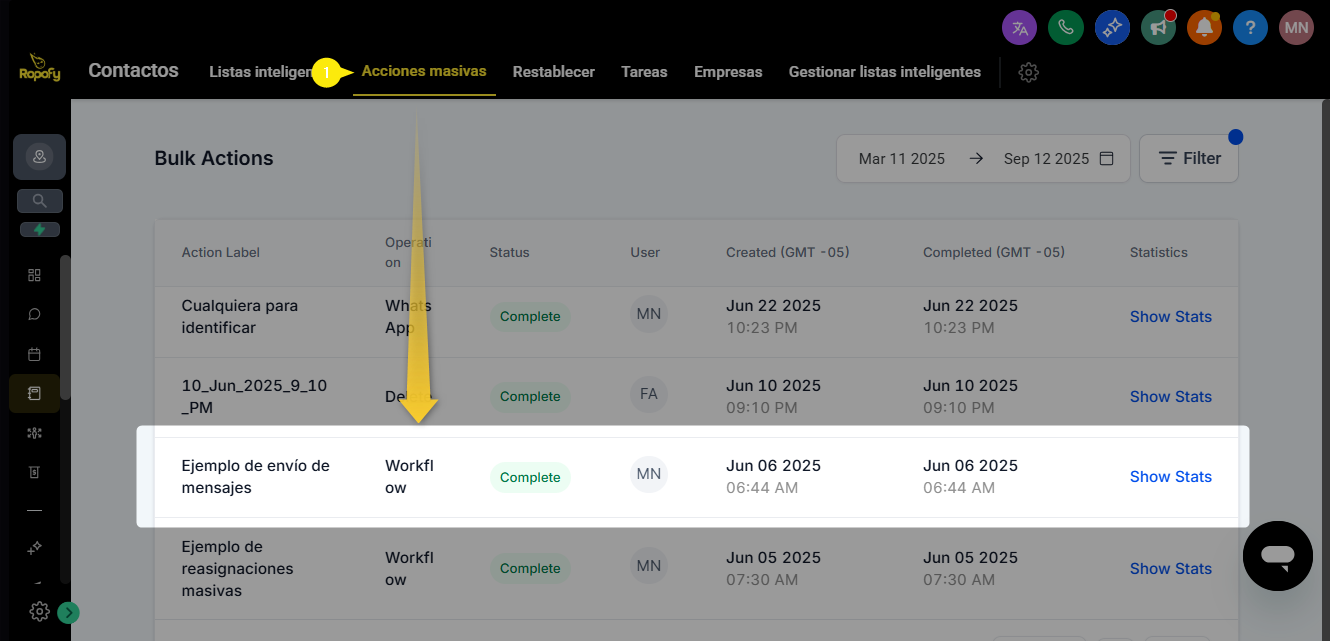Open the gear icon beside the Contactos tabs
Screen dimensions: 1330x641
pyautogui.click(x=1028, y=72)
